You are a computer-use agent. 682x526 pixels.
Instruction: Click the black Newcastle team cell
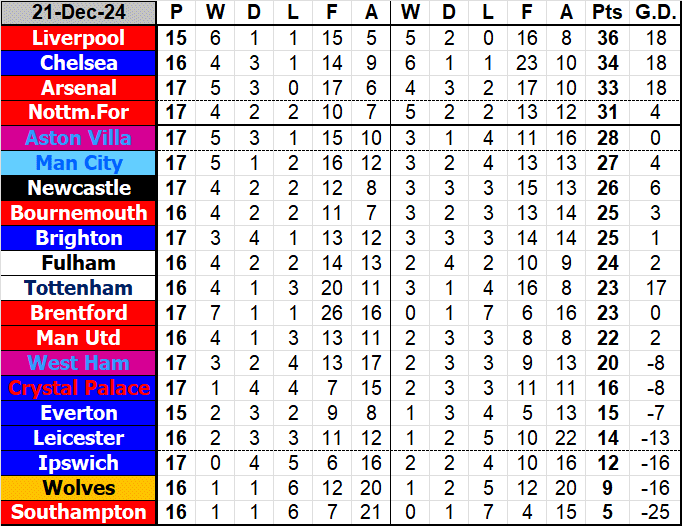click(x=79, y=188)
